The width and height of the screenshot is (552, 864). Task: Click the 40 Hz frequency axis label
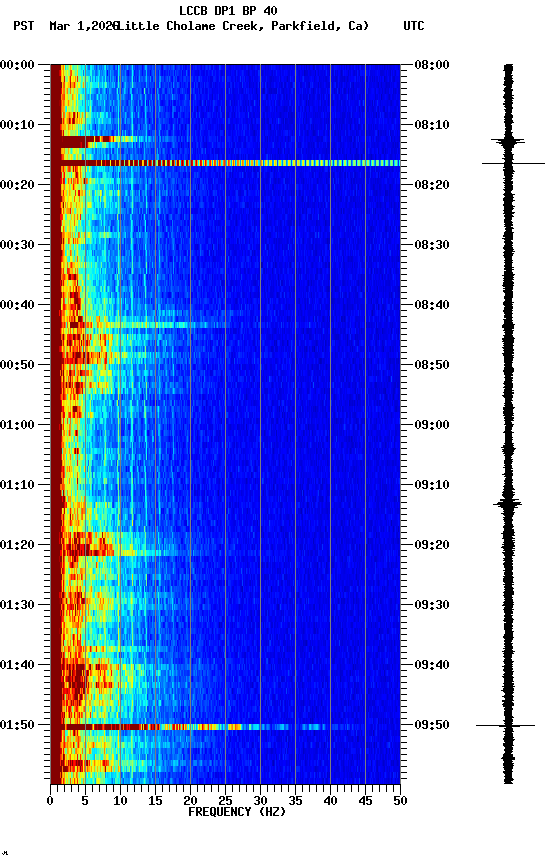pos(330,801)
